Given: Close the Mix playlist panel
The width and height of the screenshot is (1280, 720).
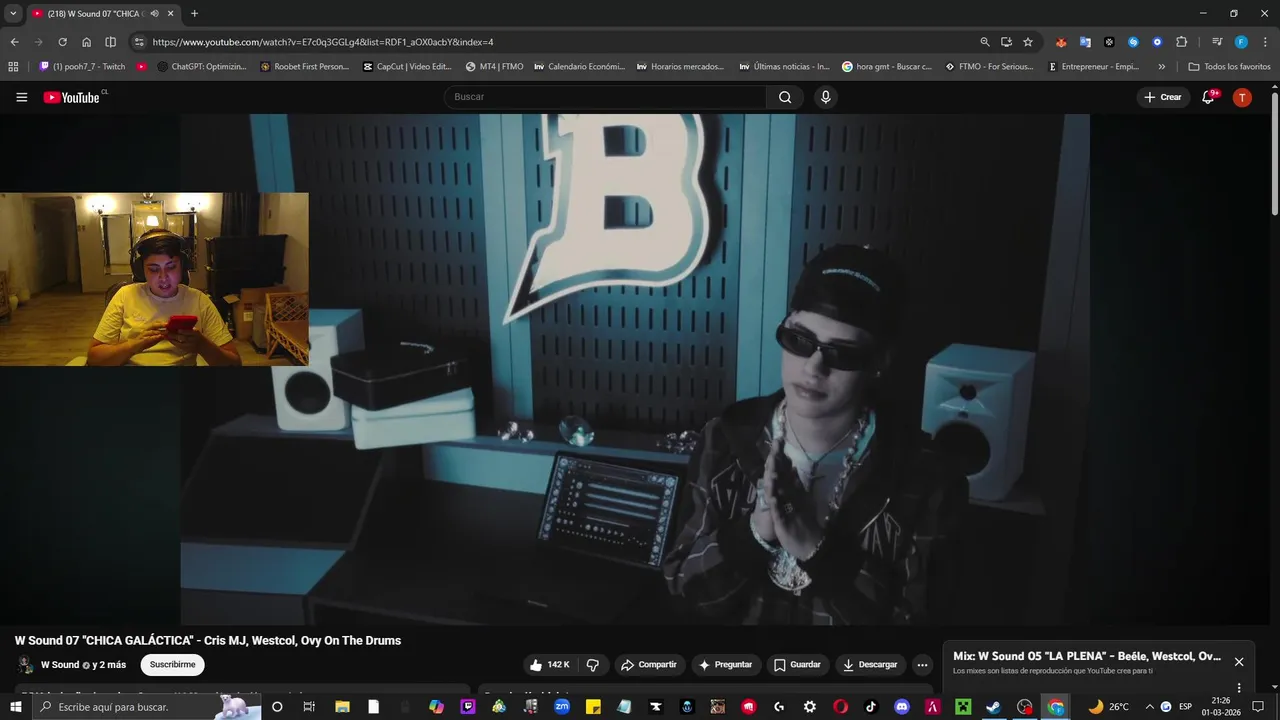Looking at the screenshot, I should click(x=1239, y=662).
